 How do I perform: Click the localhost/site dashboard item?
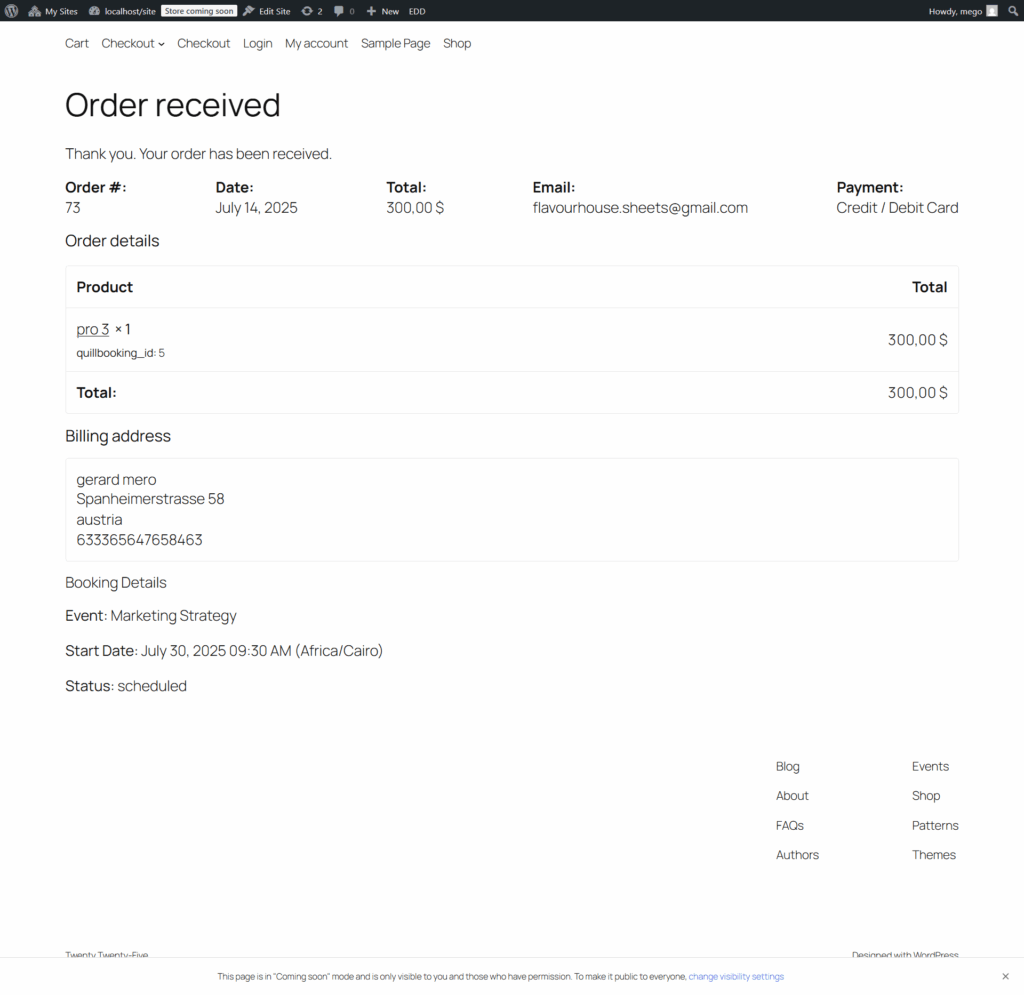(x=122, y=11)
